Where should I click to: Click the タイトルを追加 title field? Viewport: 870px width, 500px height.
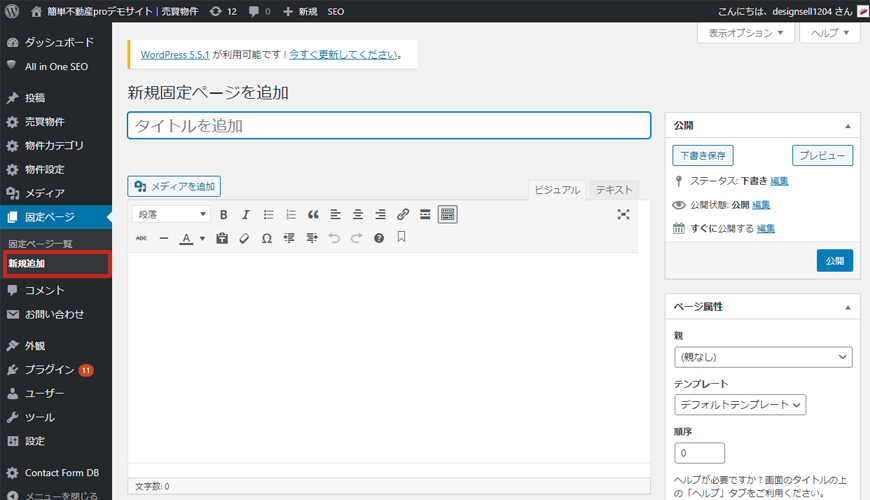point(389,125)
